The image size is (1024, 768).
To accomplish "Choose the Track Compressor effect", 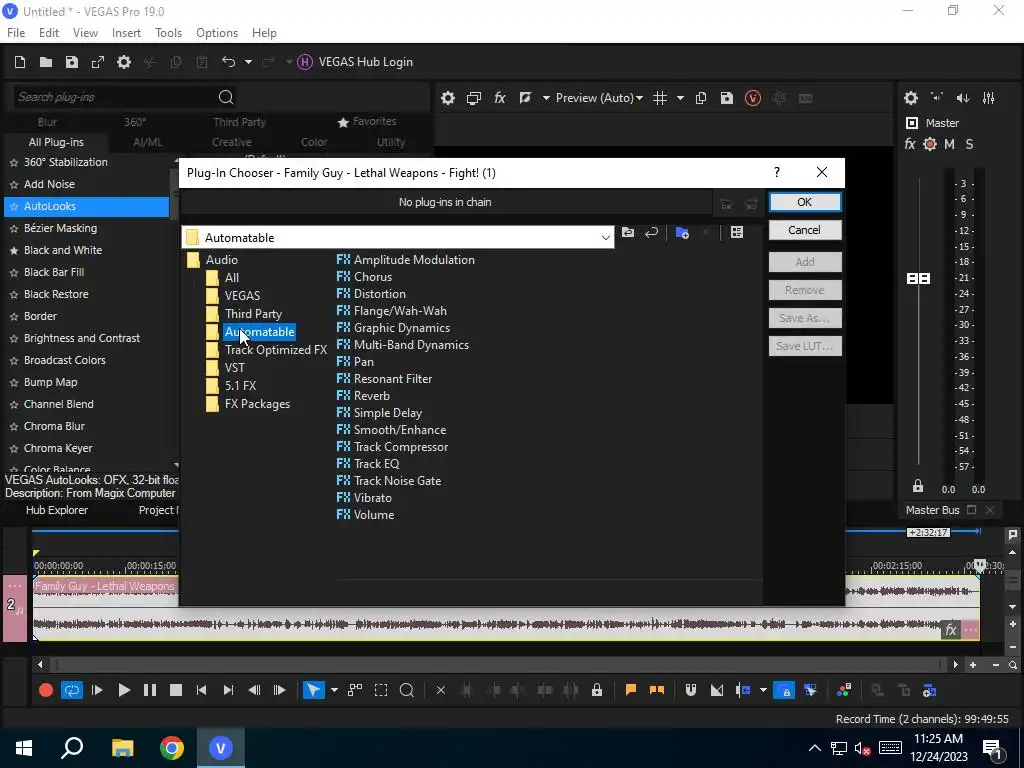I will coord(400,447).
